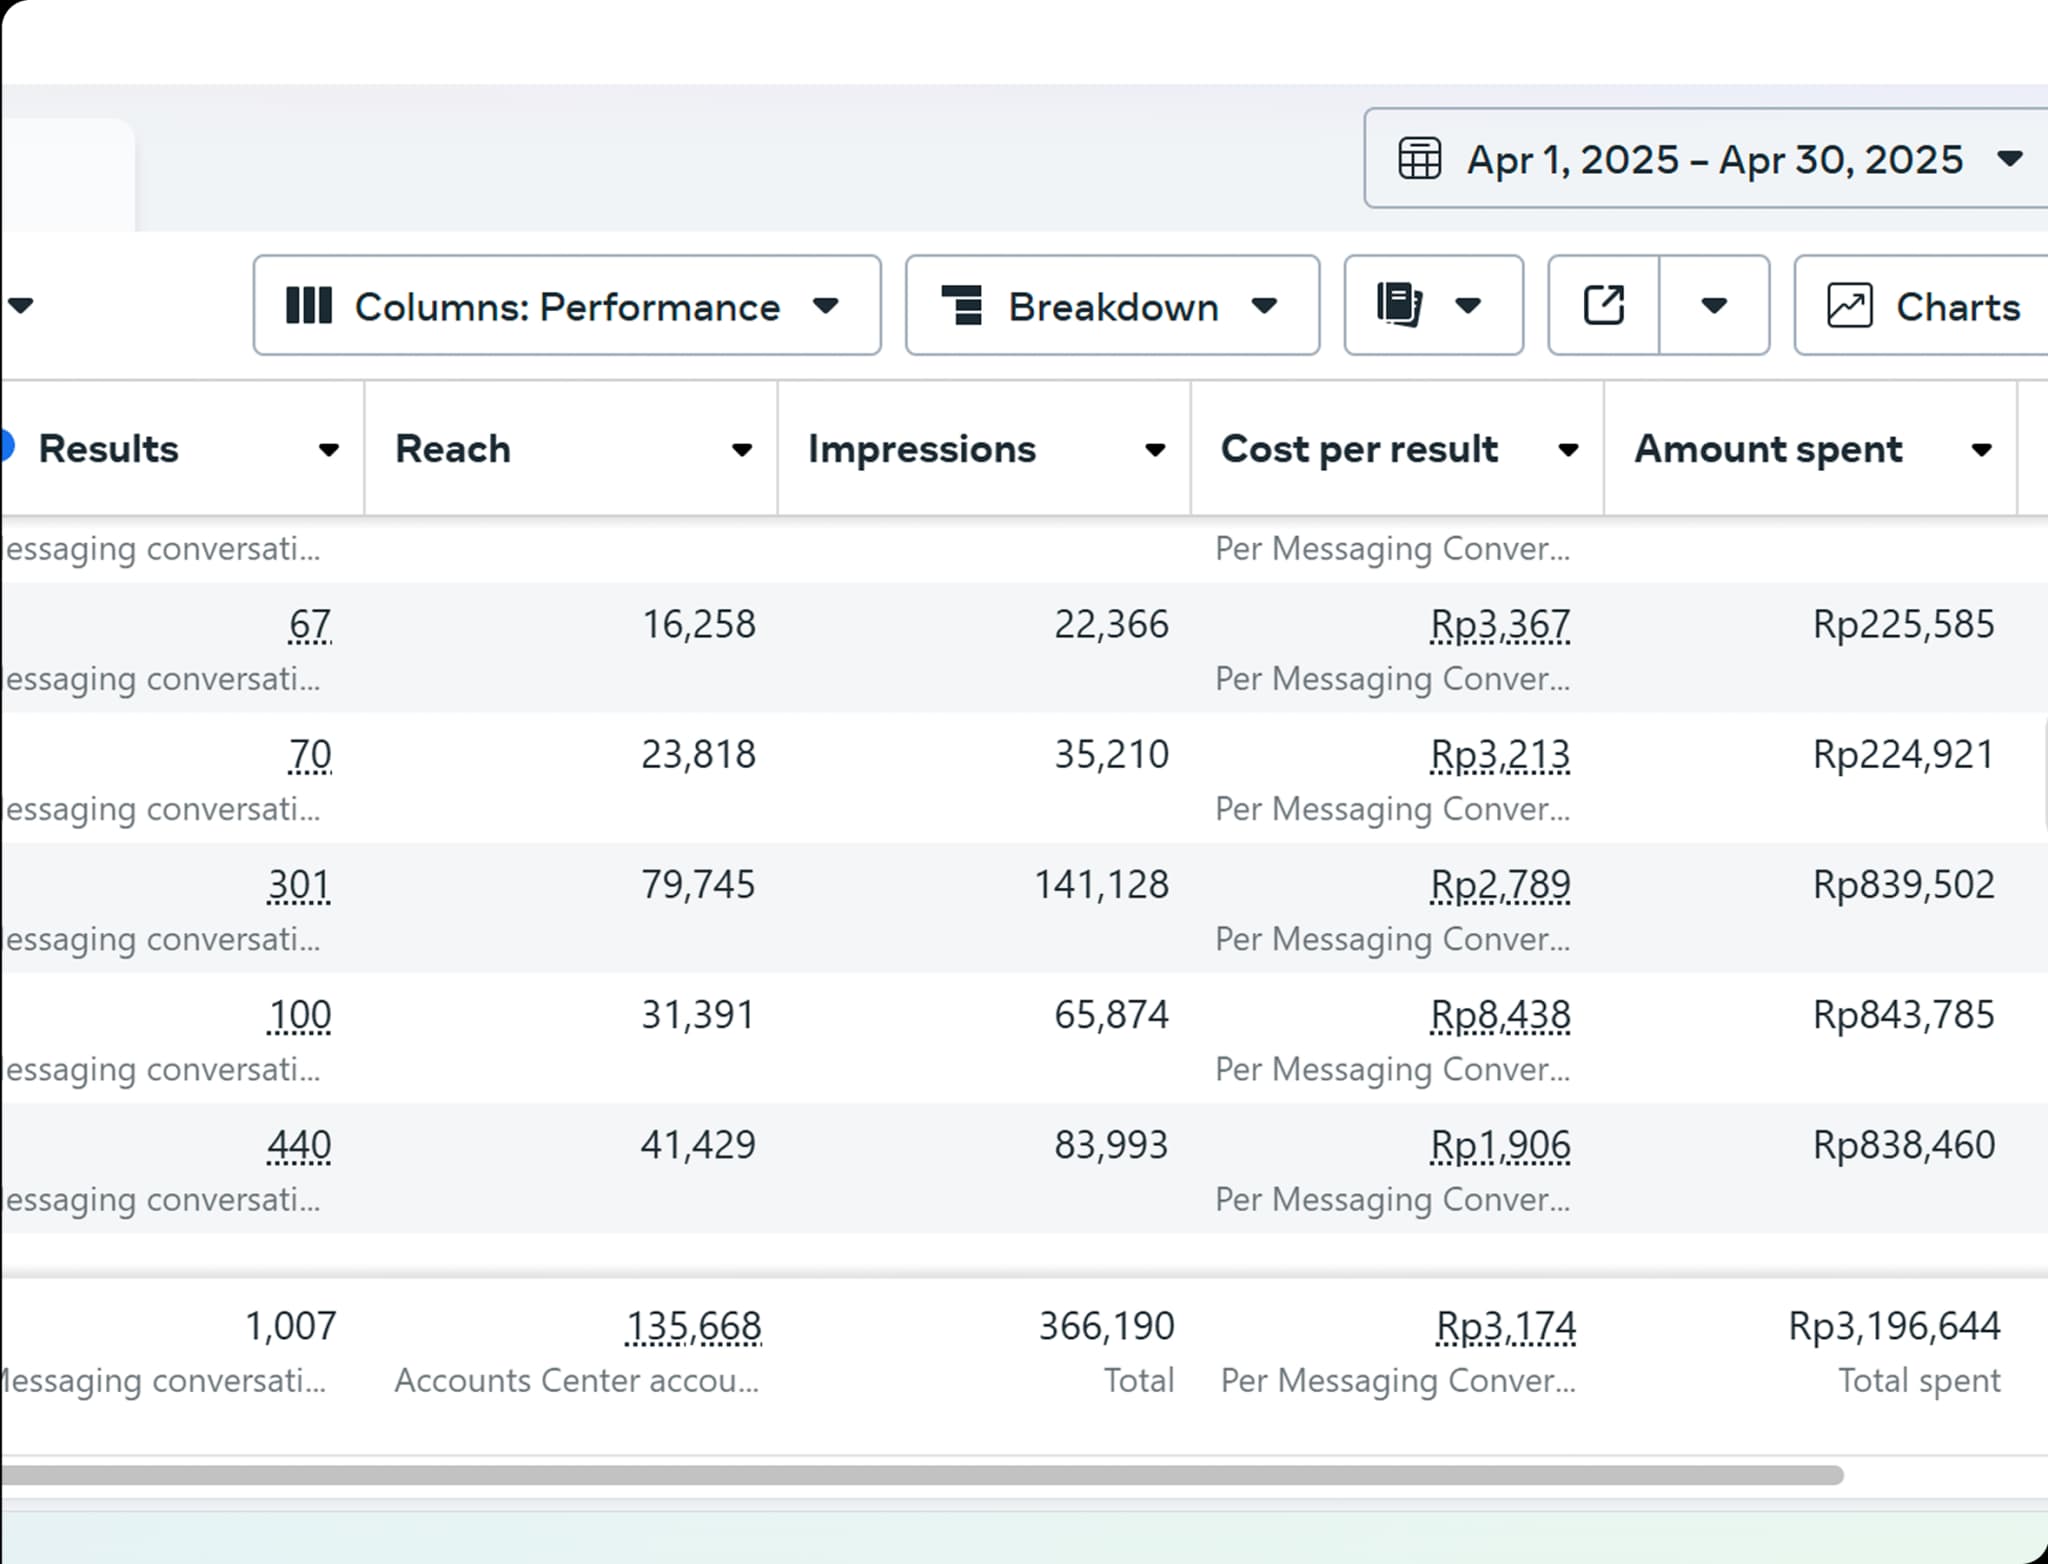Screen dimensions: 2048x1564
Task: Open the Results column menu arrow
Action: click(x=328, y=450)
